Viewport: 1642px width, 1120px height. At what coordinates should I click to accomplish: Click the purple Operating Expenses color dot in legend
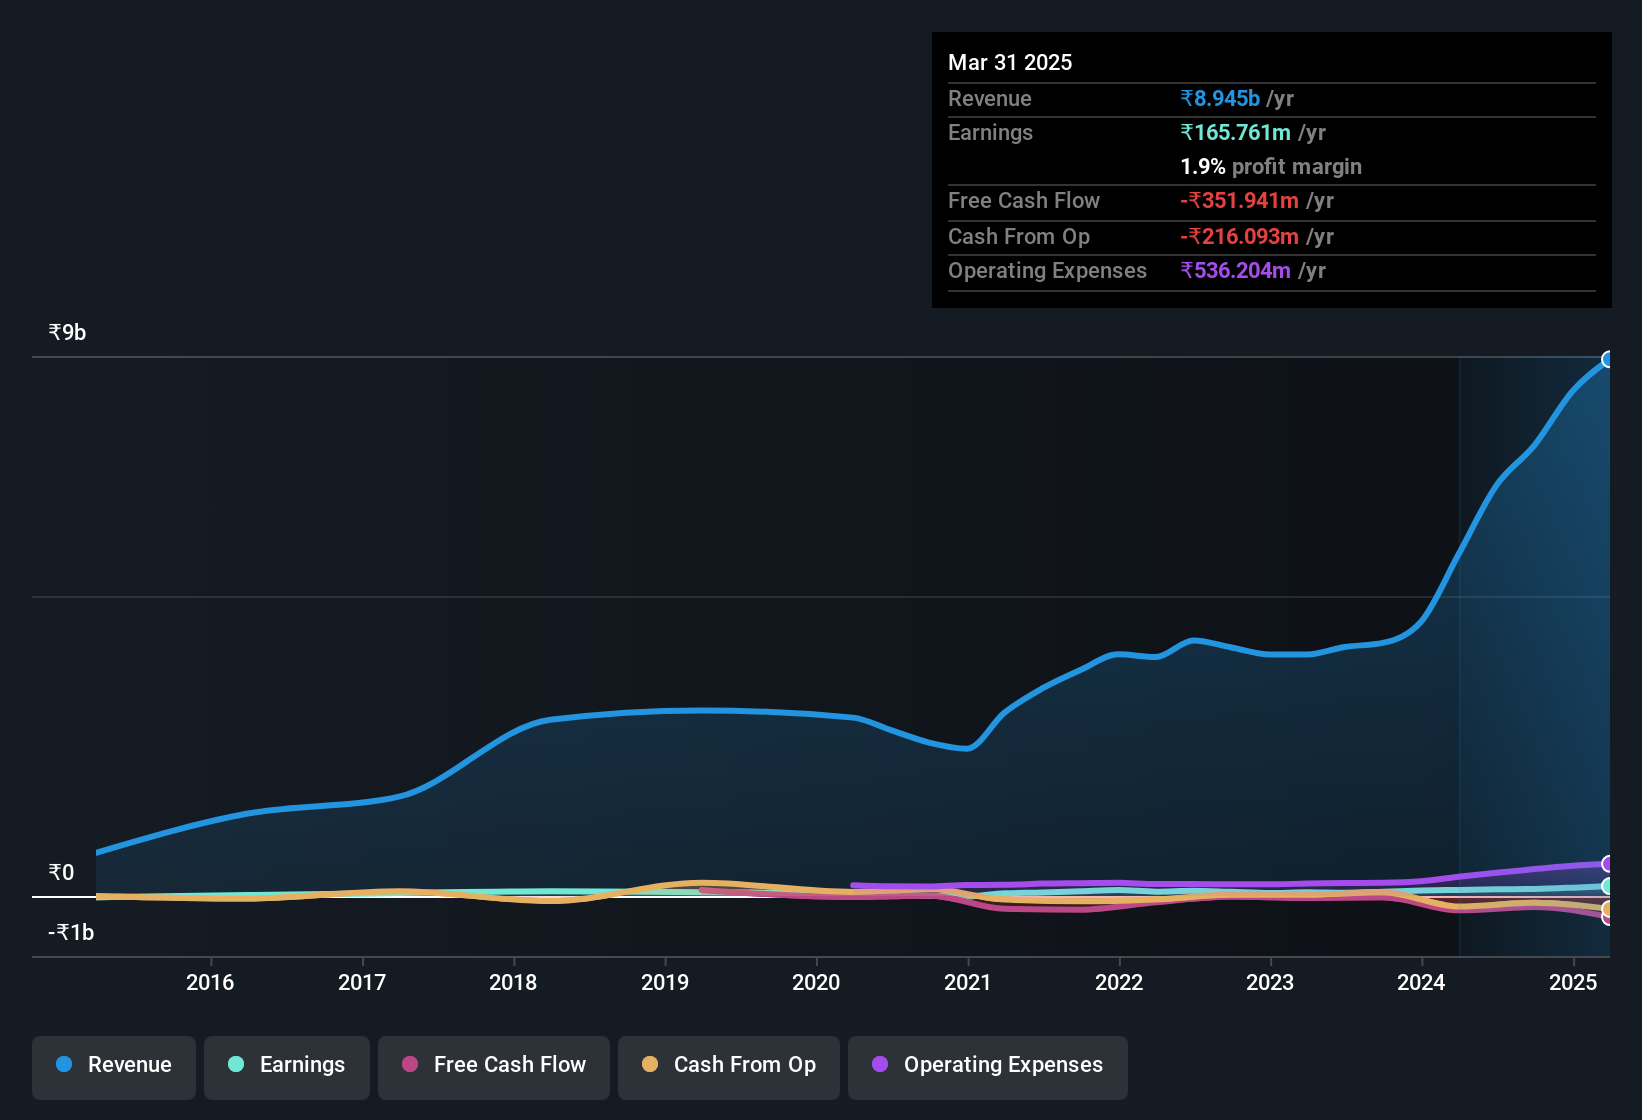tap(880, 1064)
